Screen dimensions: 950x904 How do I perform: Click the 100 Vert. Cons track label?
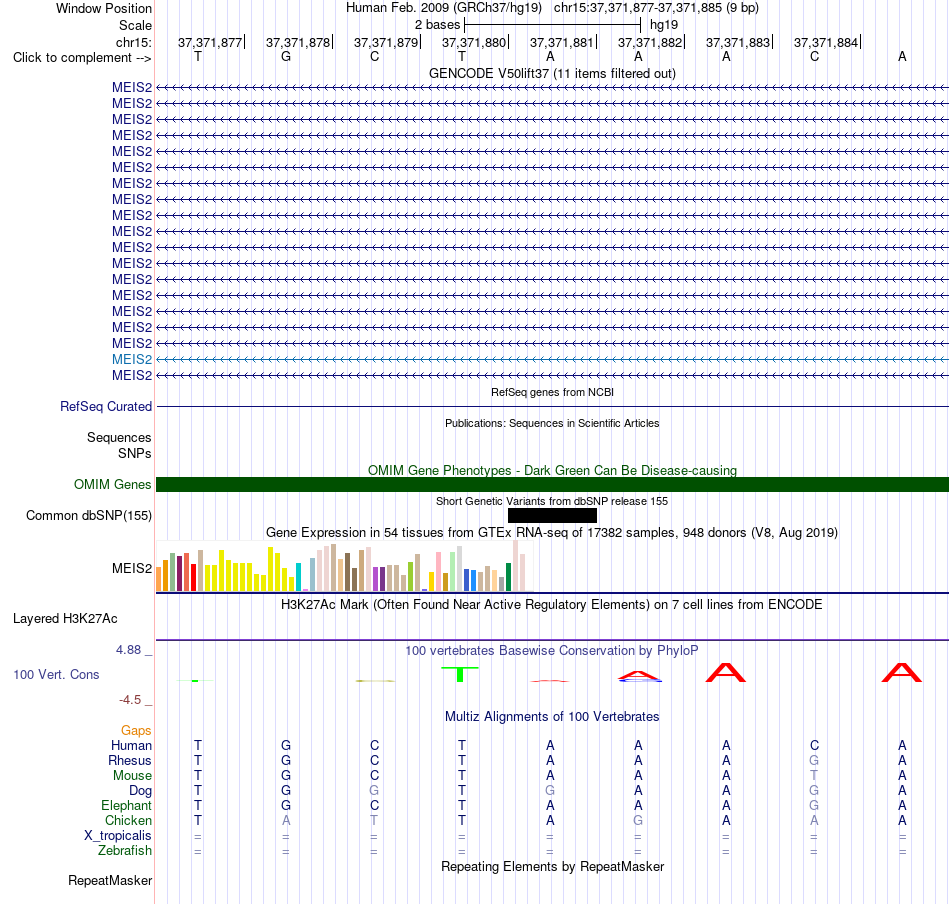tap(56, 674)
